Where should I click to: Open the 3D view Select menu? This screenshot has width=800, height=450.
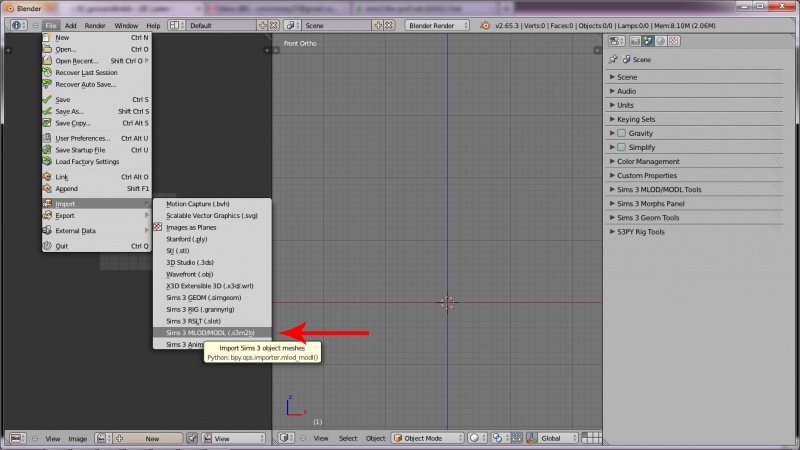click(348, 438)
